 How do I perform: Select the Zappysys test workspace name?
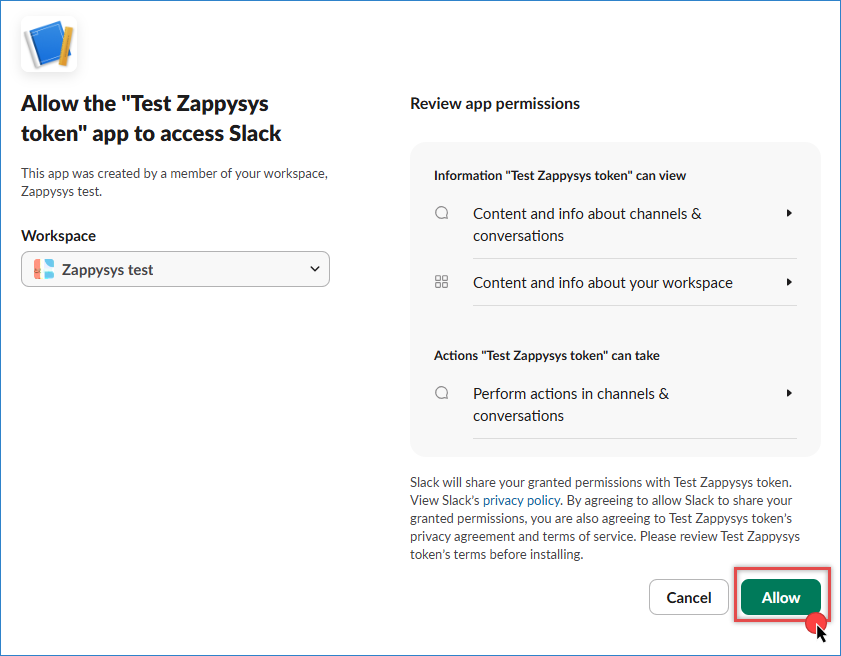[108, 269]
